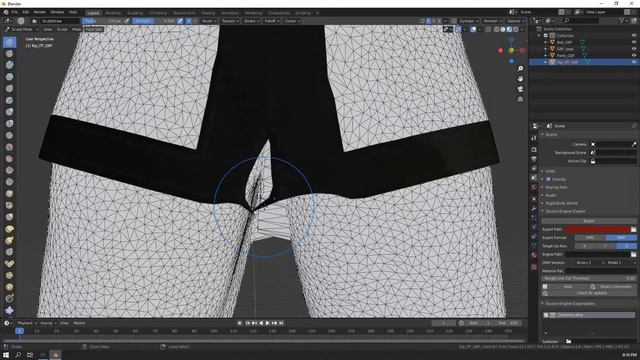
Task: Click the Steam Community button
Action: click(x=613, y=287)
